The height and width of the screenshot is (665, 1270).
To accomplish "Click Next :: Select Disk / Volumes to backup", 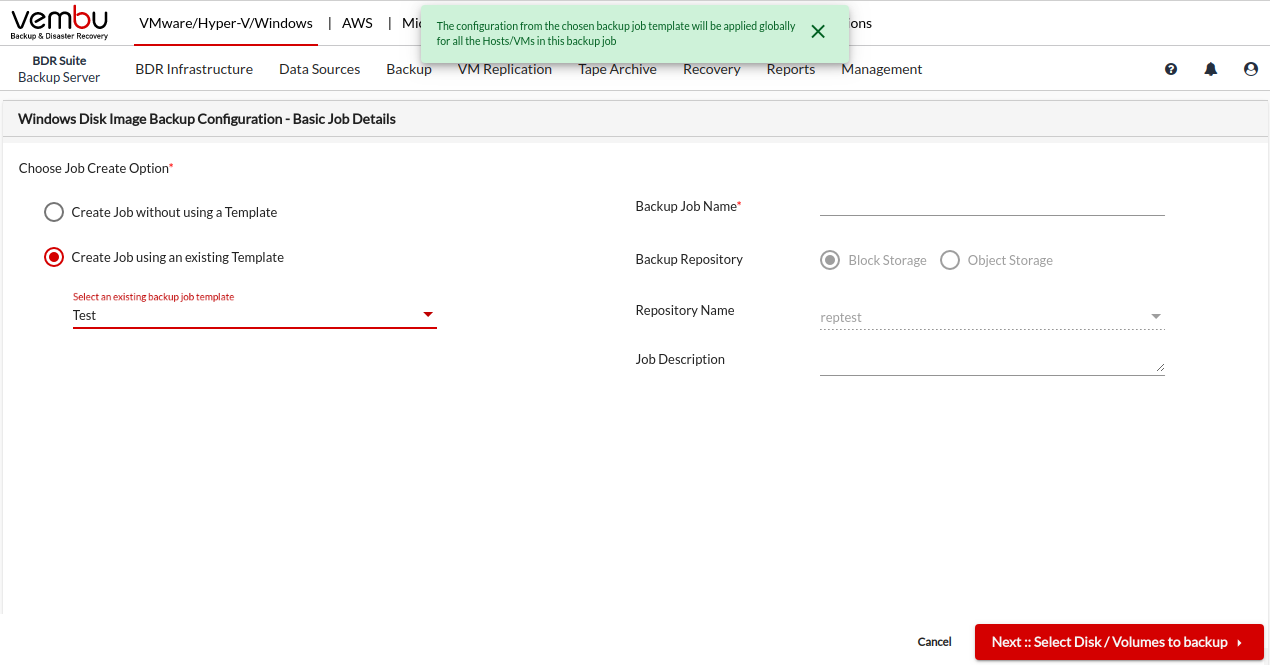I will pyautogui.click(x=1118, y=642).
